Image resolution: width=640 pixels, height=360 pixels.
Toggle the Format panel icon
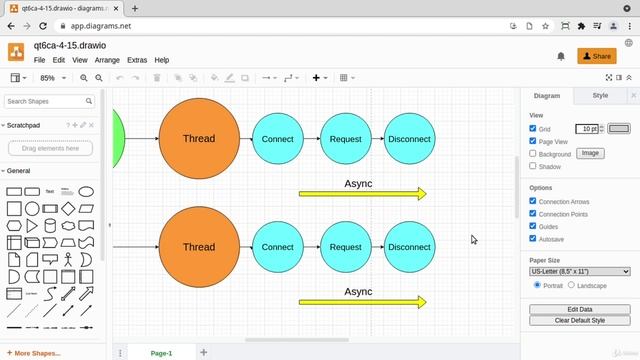coord(619,78)
